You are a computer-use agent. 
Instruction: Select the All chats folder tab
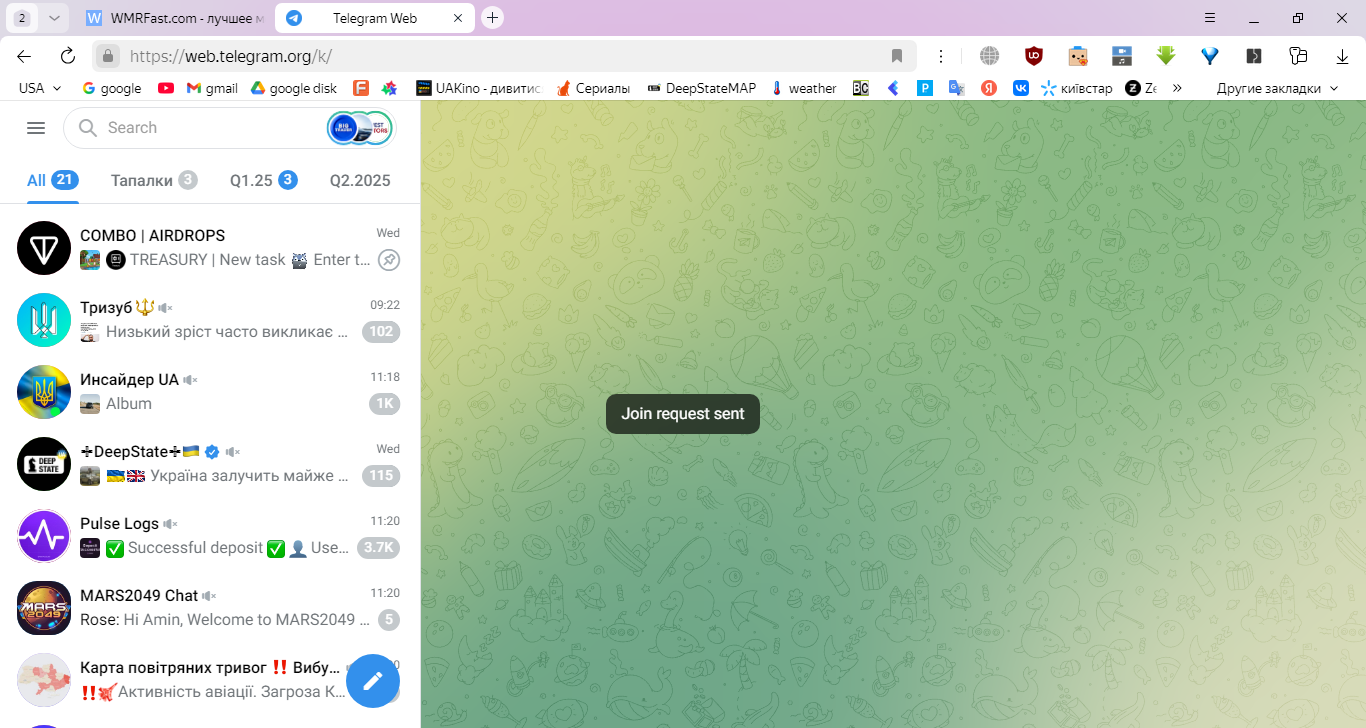pyautogui.click(x=53, y=180)
